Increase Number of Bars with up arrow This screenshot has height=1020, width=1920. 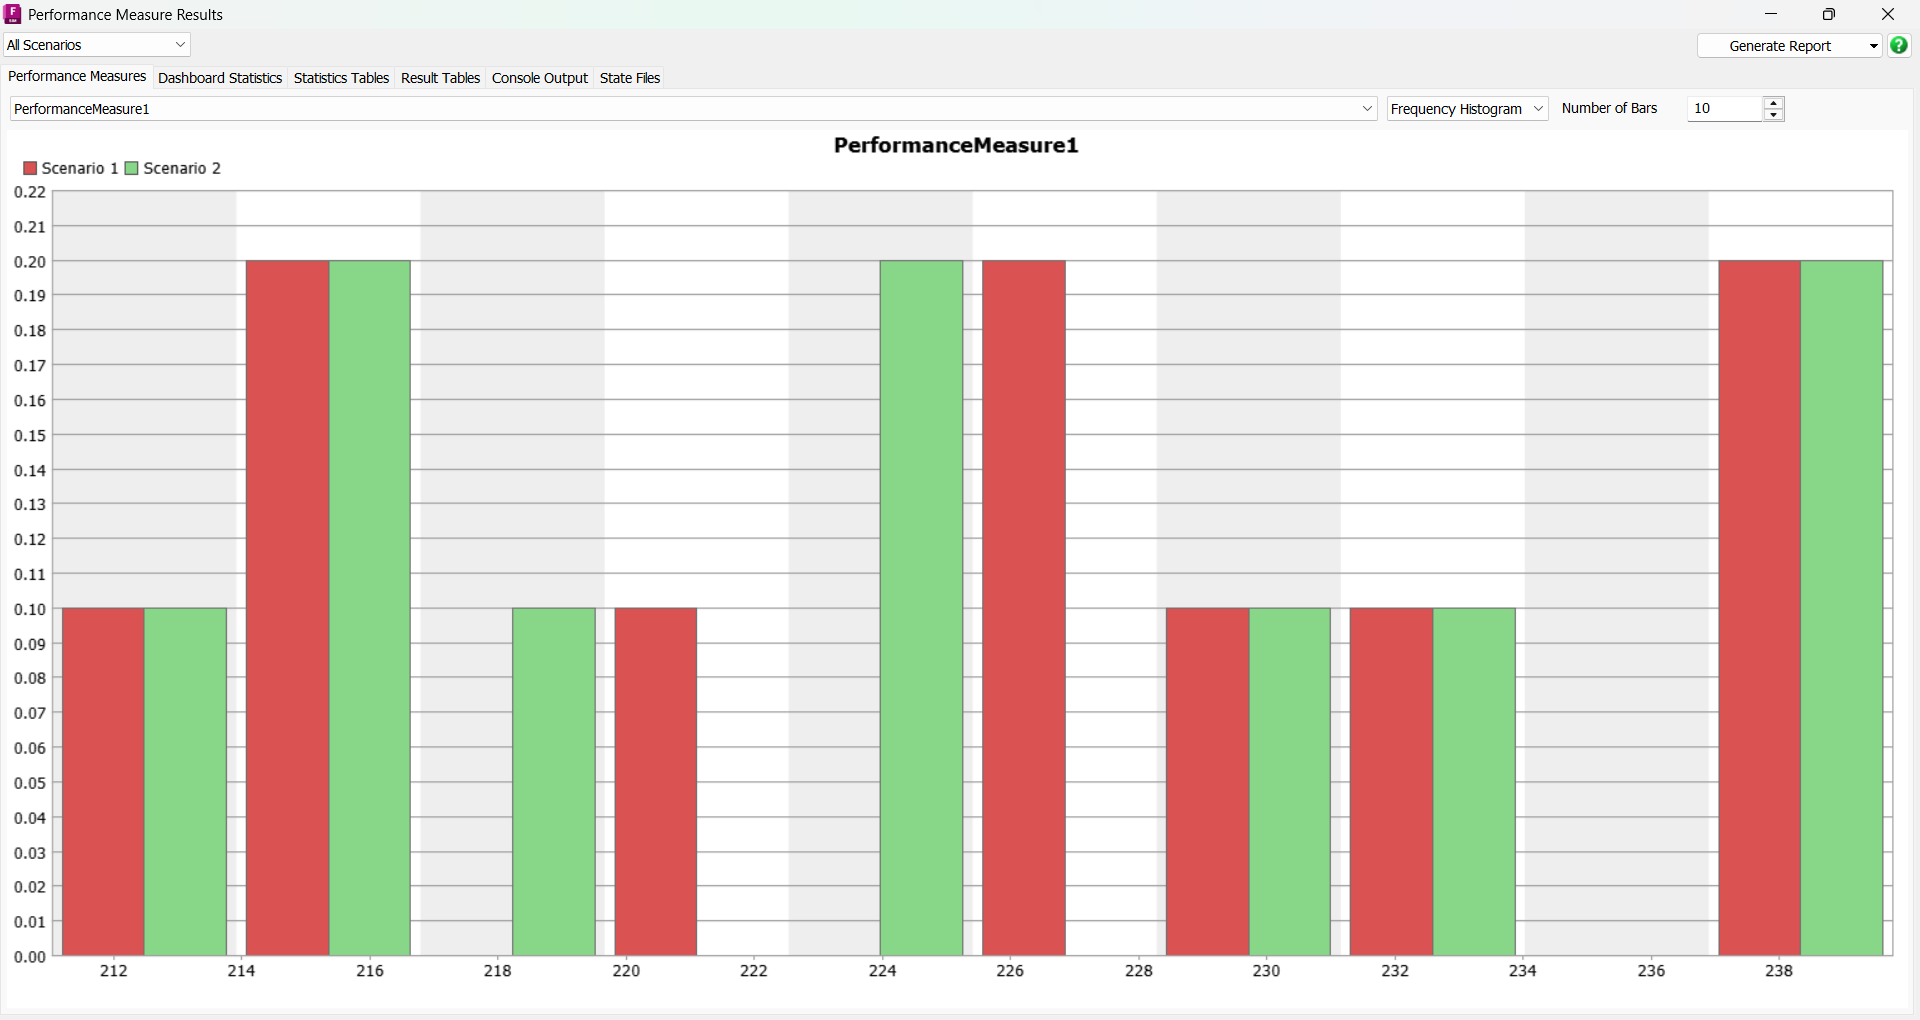coord(1774,103)
